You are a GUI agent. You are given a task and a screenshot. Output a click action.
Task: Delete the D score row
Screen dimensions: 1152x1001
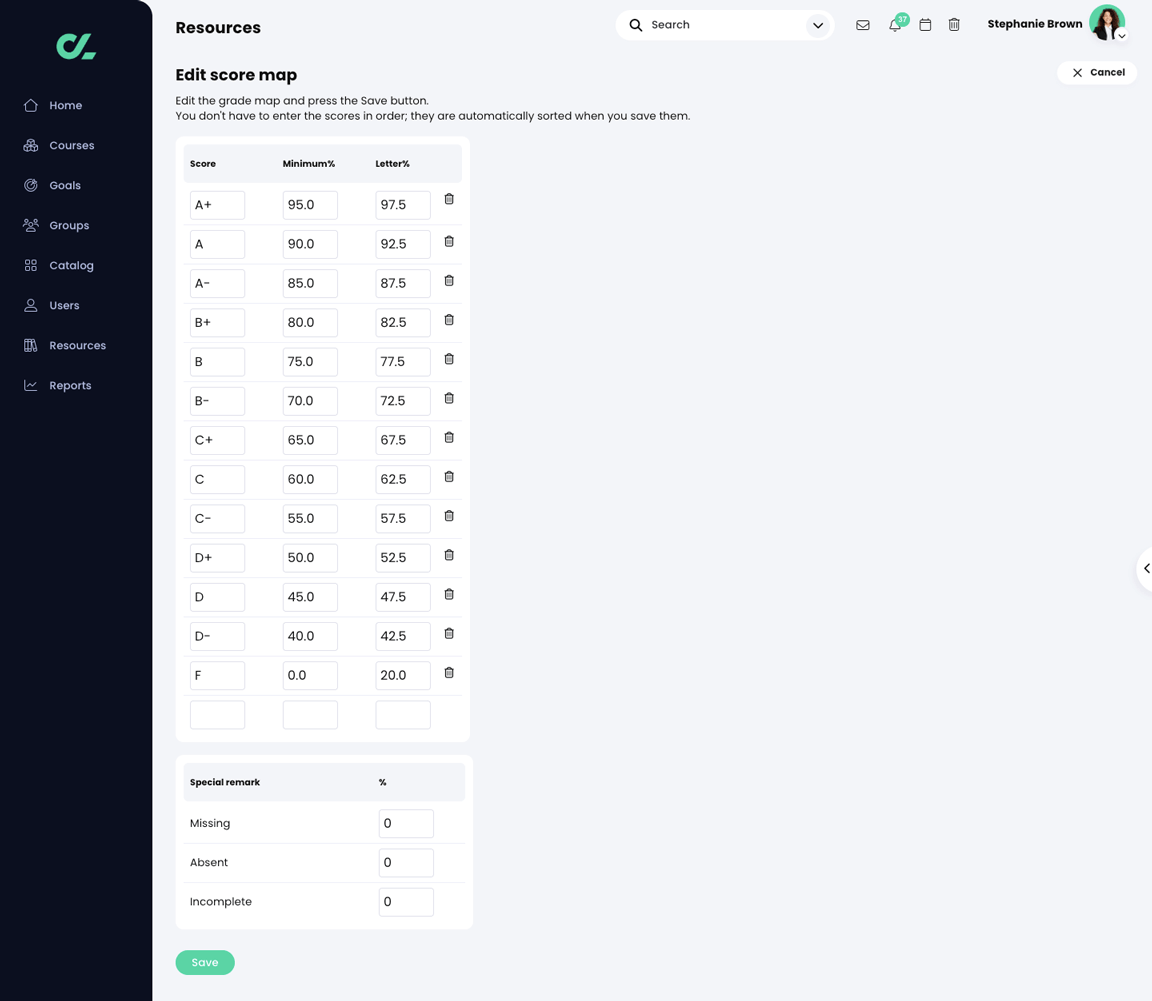click(449, 595)
